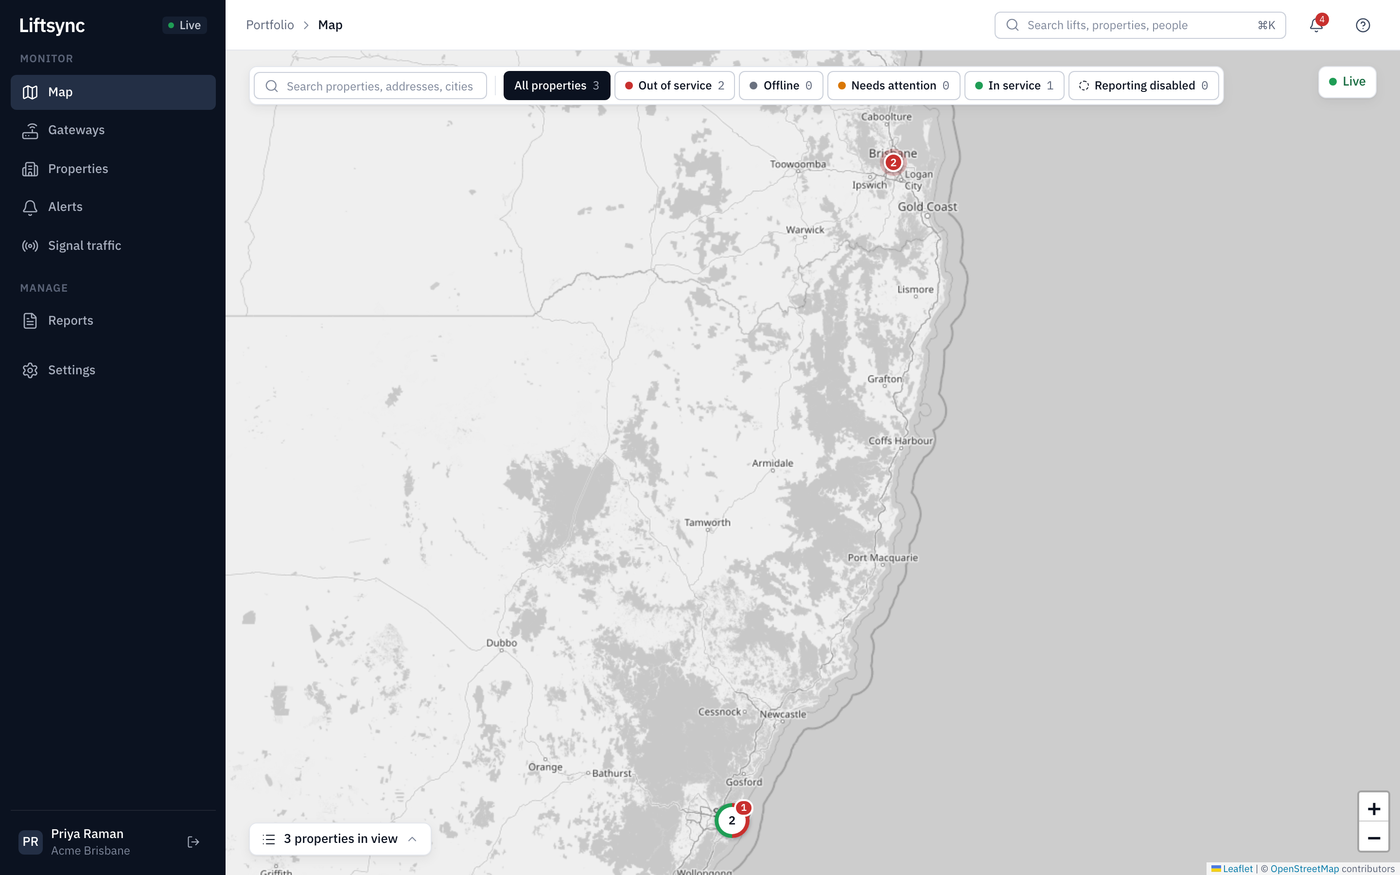The width and height of the screenshot is (1400, 875).
Task: Zoom in on the map
Action: (x=1374, y=808)
